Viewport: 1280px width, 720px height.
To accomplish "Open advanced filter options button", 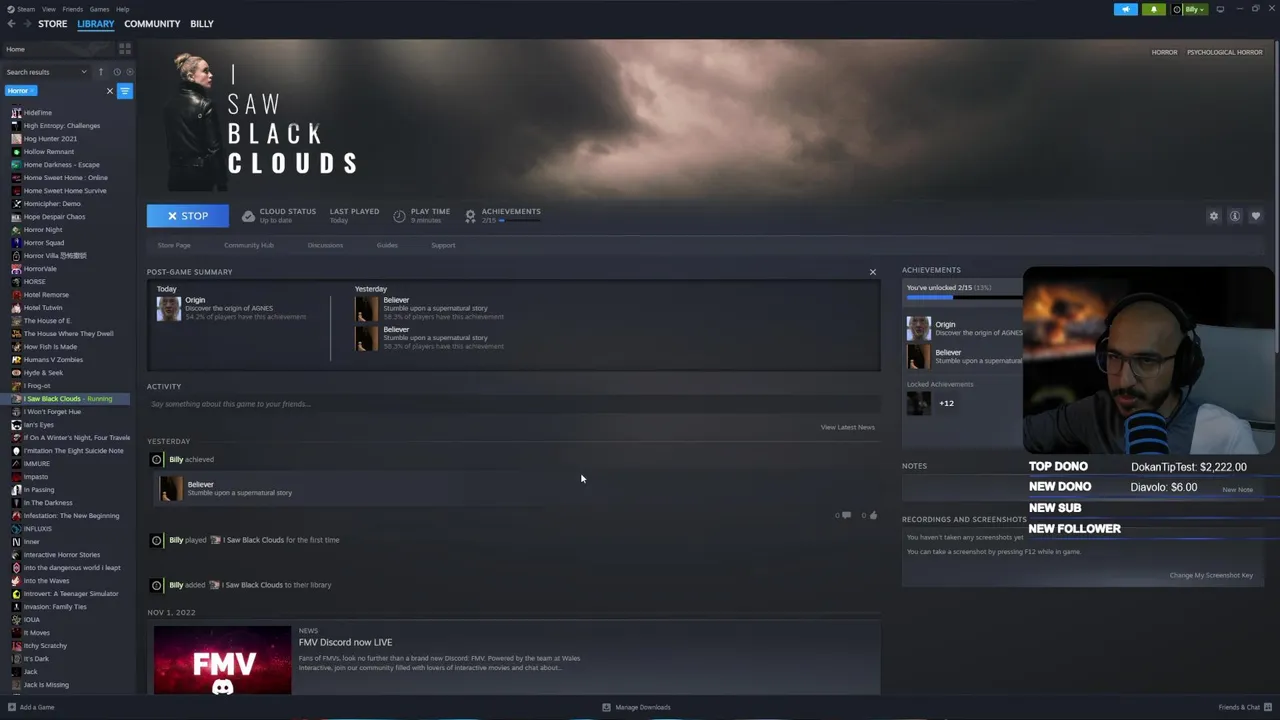I will (125, 91).
